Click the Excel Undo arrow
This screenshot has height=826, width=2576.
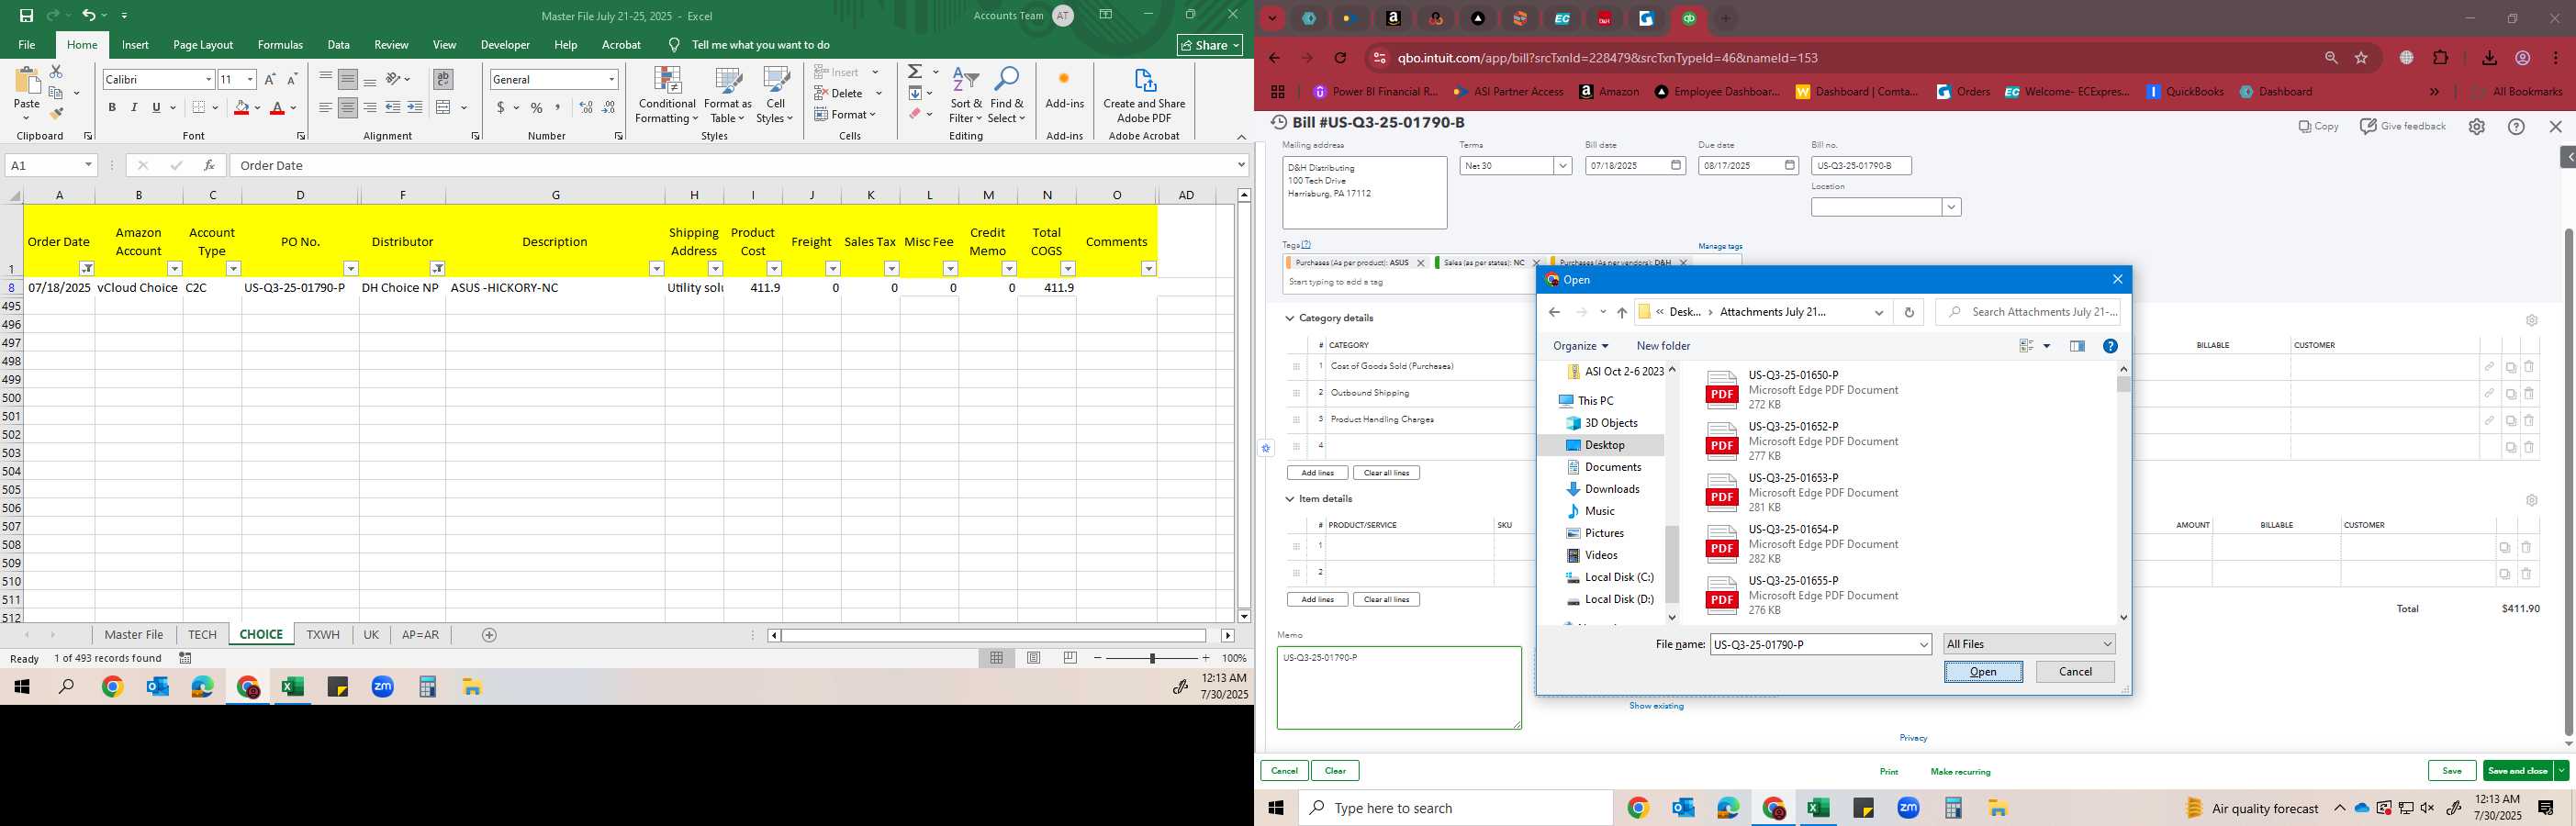89,15
